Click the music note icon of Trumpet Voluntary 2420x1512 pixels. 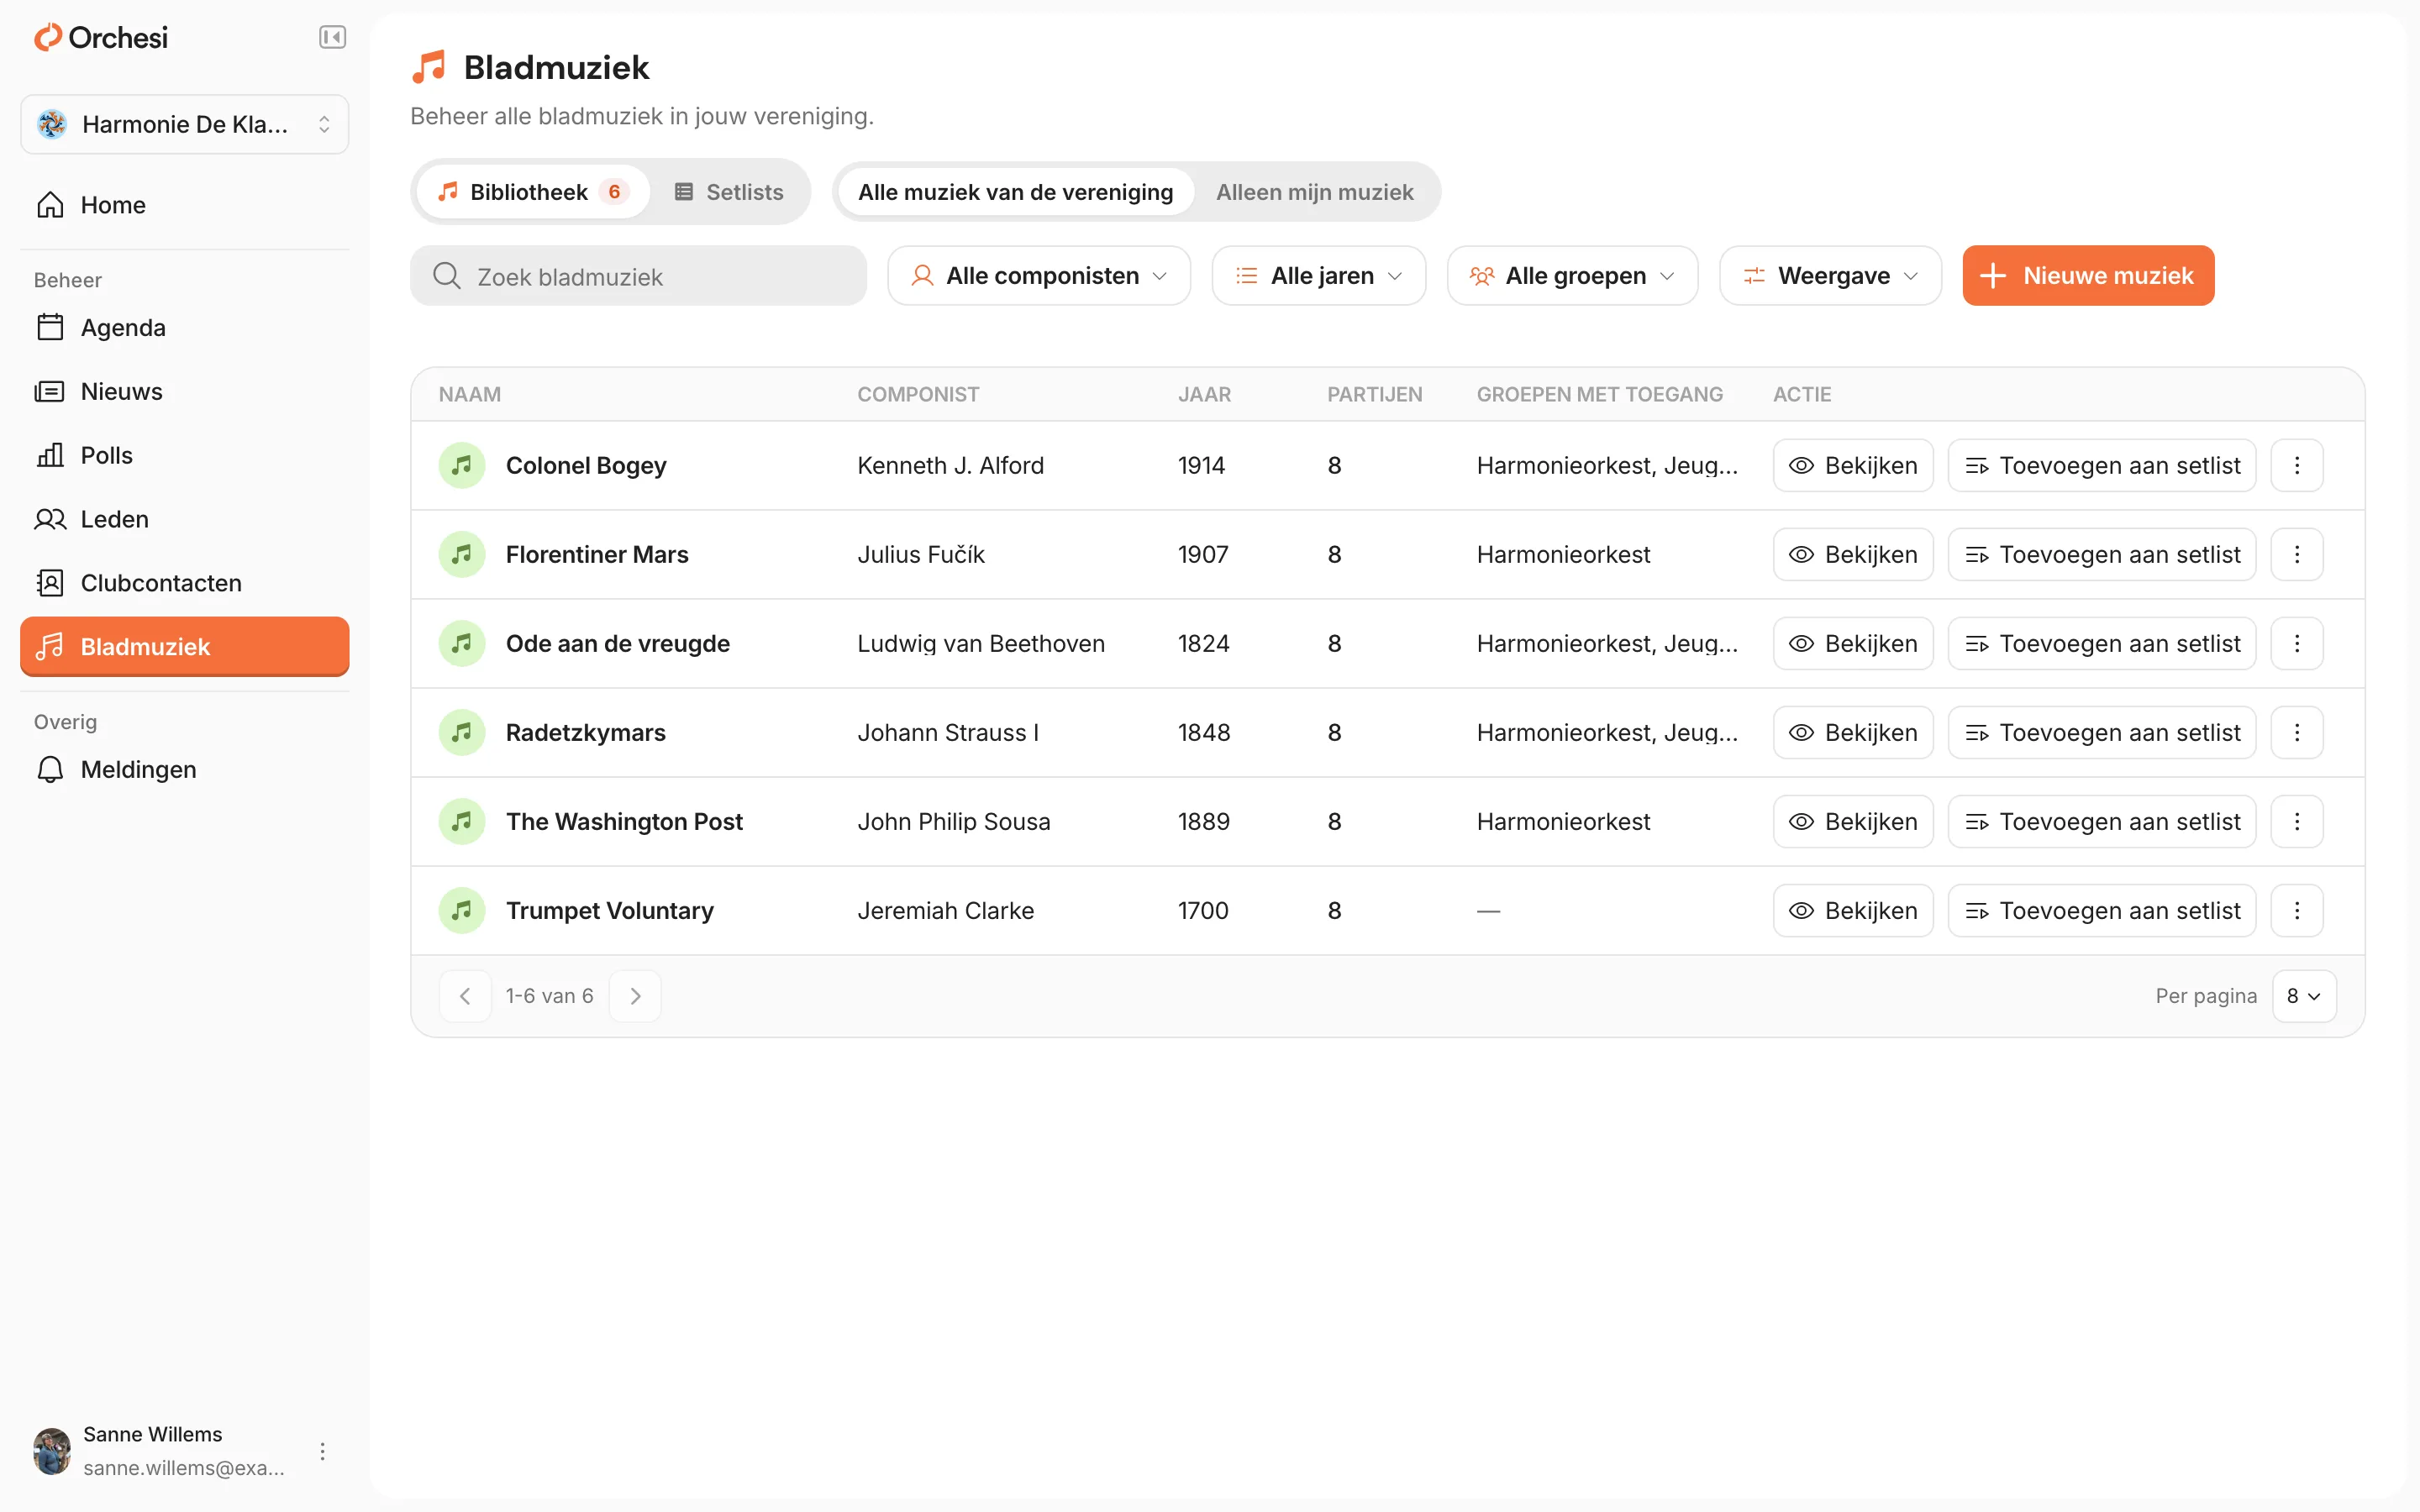pos(462,910)
